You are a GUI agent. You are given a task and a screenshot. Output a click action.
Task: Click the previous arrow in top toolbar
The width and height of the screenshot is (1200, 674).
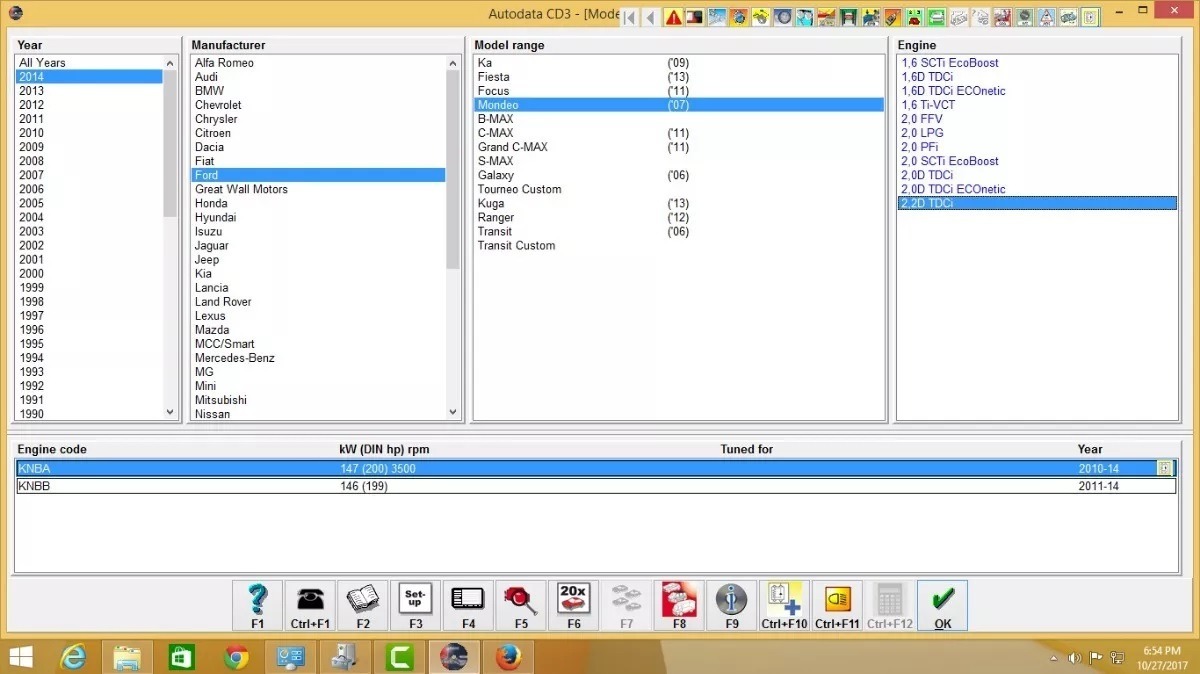[651, 17]
